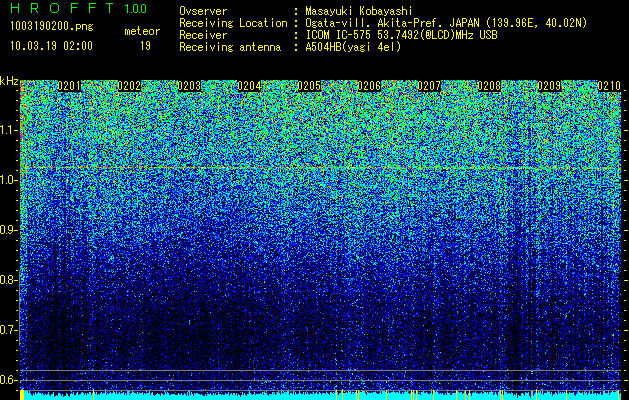Click the meteor count value 19

pyautogui.click(x=145, y=46)
